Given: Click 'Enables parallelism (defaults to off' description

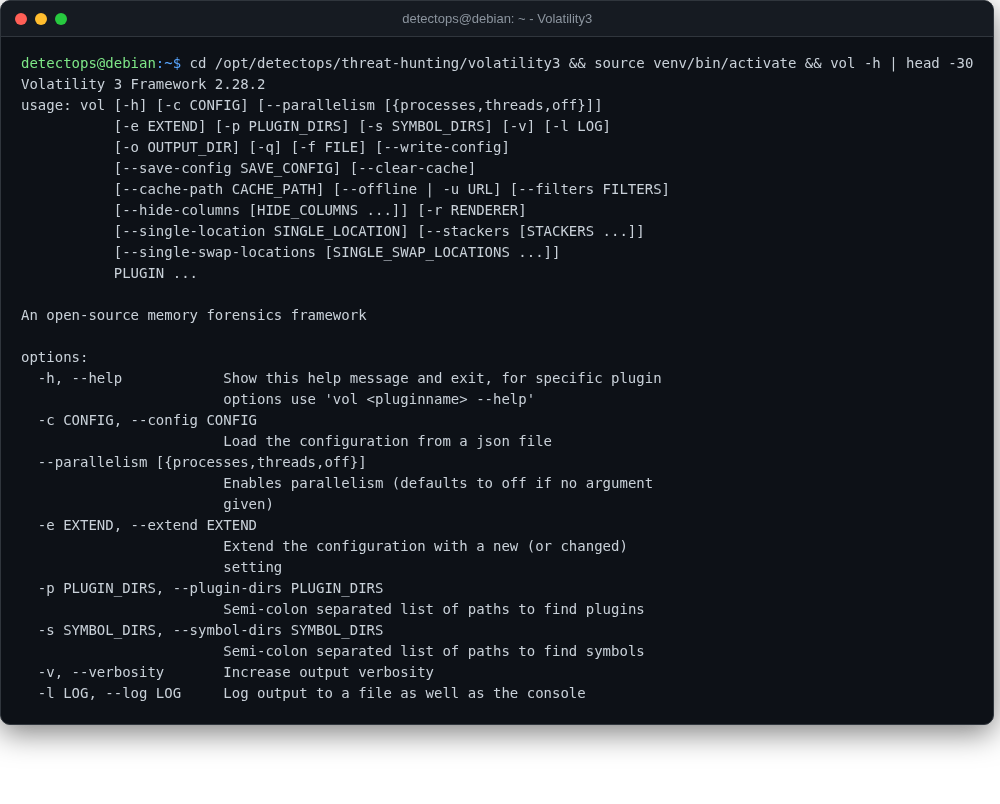Looking at the screenshot, I should [438, 484].
